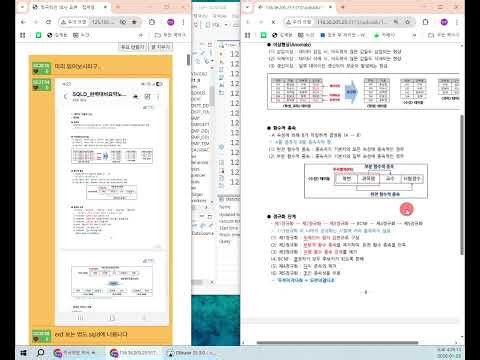Open green bookmark icon in left browser

point(38,35)
